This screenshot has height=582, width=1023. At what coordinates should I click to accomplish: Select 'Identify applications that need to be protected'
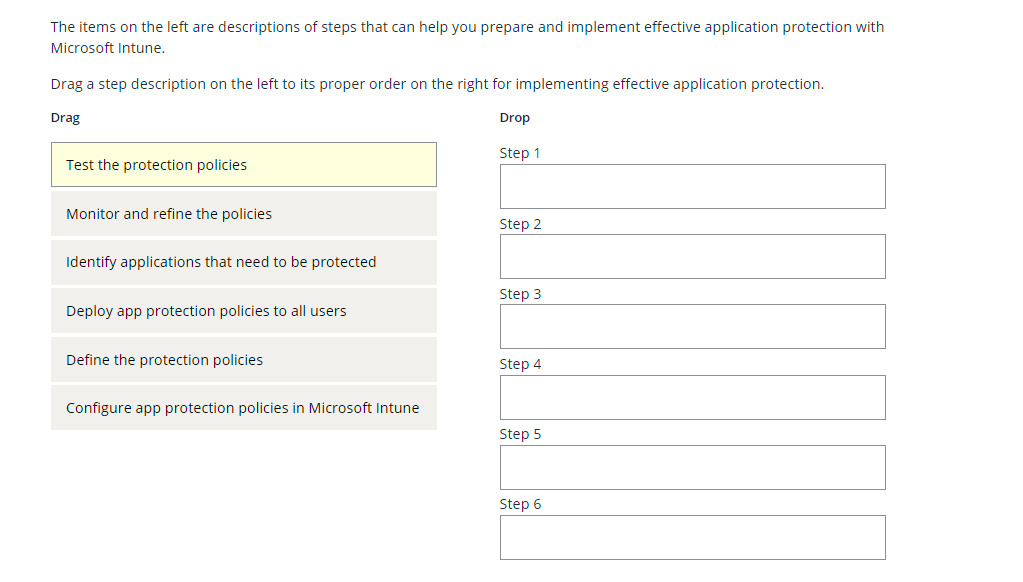(x=243, y=262)
